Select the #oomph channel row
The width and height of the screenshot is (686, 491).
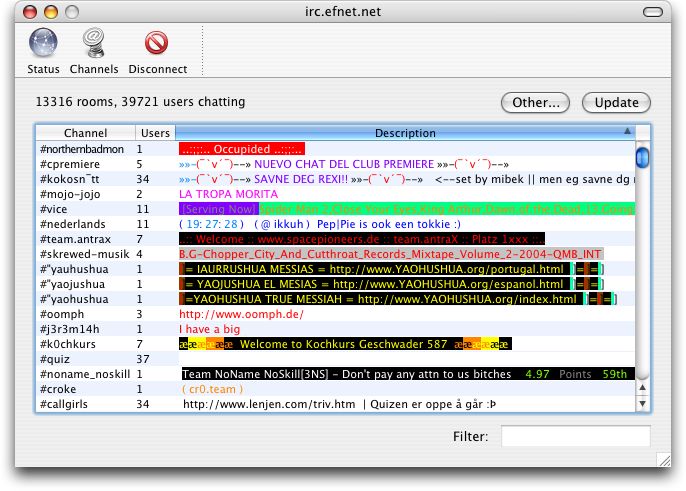pyautogui.click(x=336, y=314)
